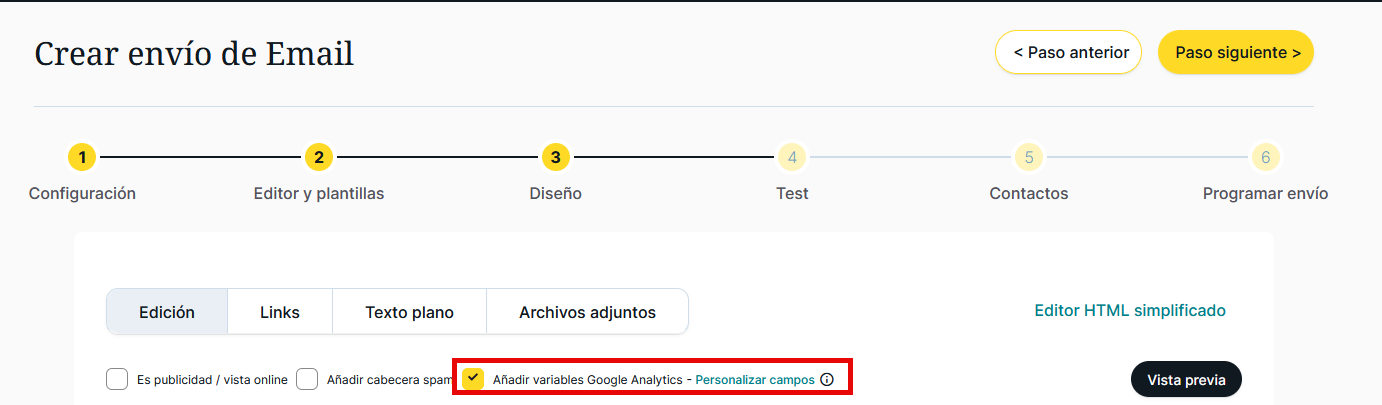This screenshot has height=405, width=1382.
Task: Open step 5 Contactos
Action: (1028, 157)
